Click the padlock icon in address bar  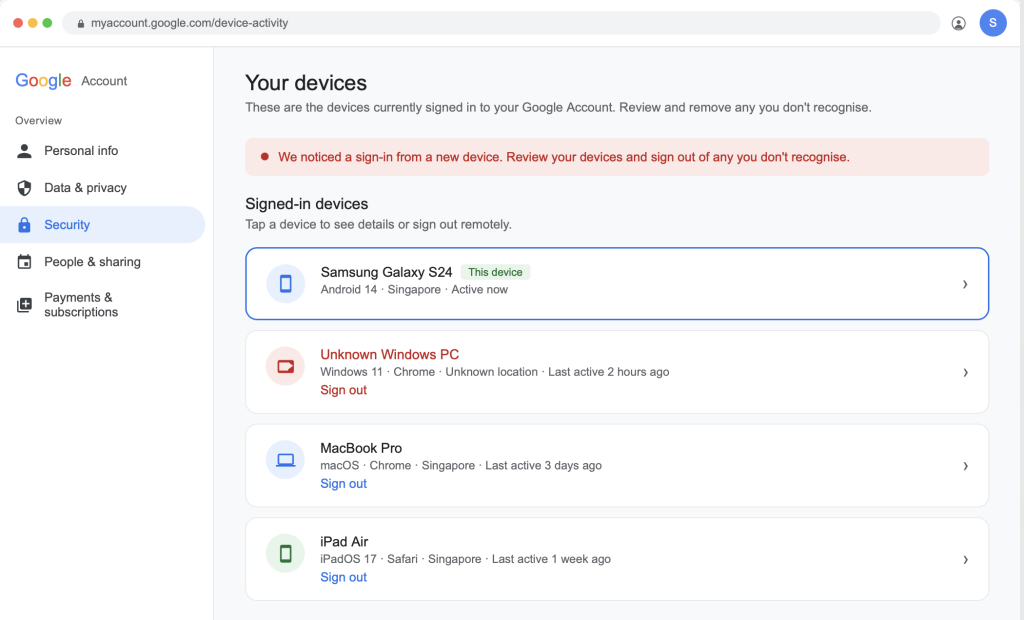point(81,24)
